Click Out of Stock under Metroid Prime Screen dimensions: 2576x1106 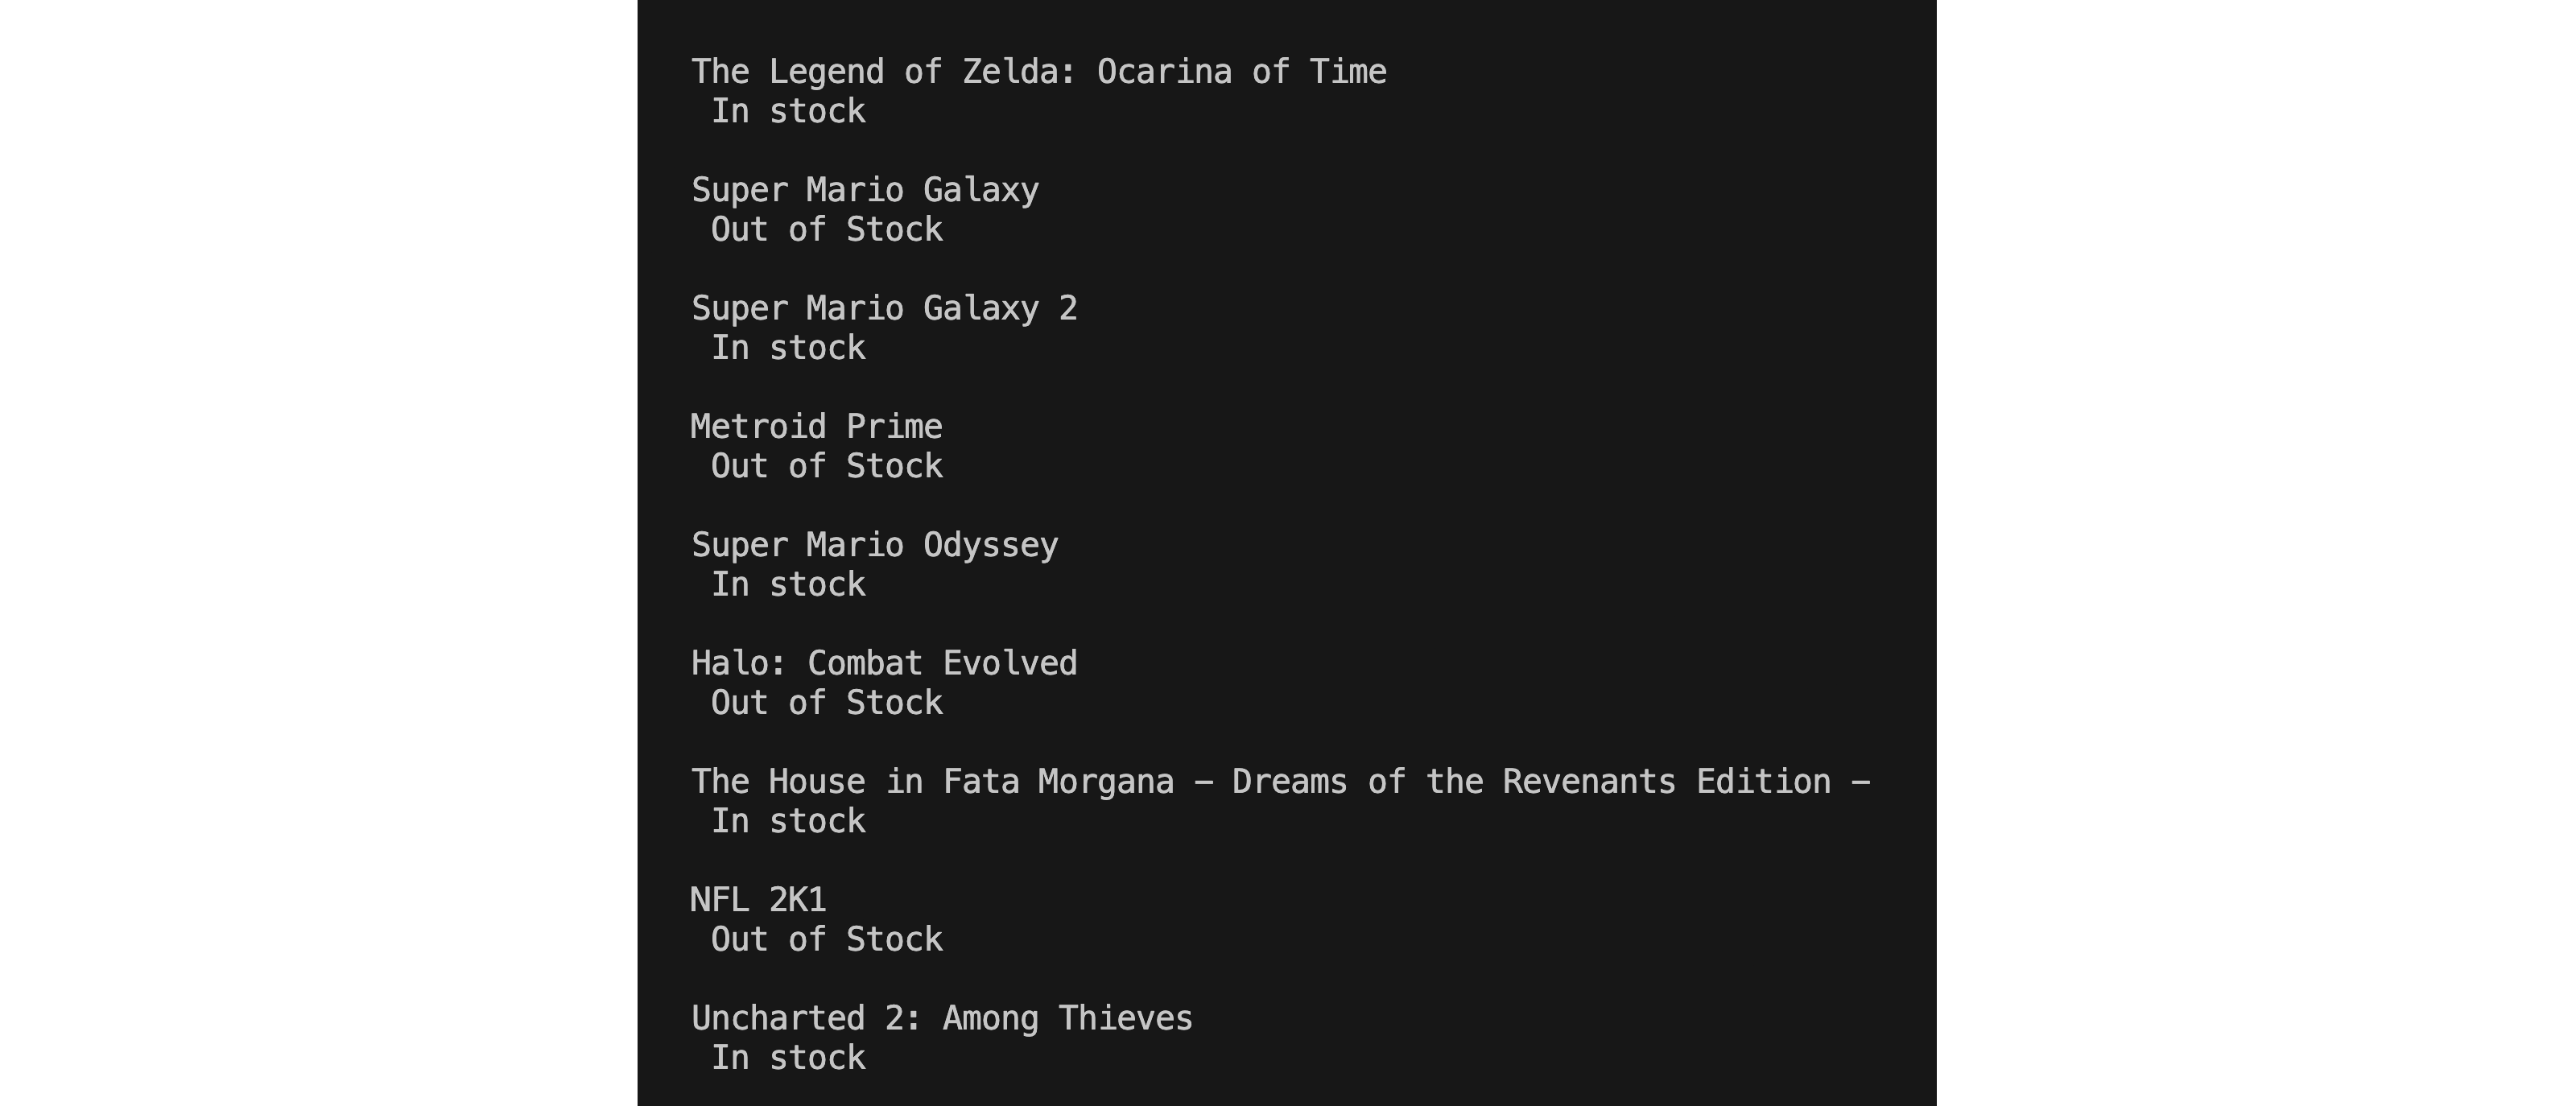pos(827,466)
